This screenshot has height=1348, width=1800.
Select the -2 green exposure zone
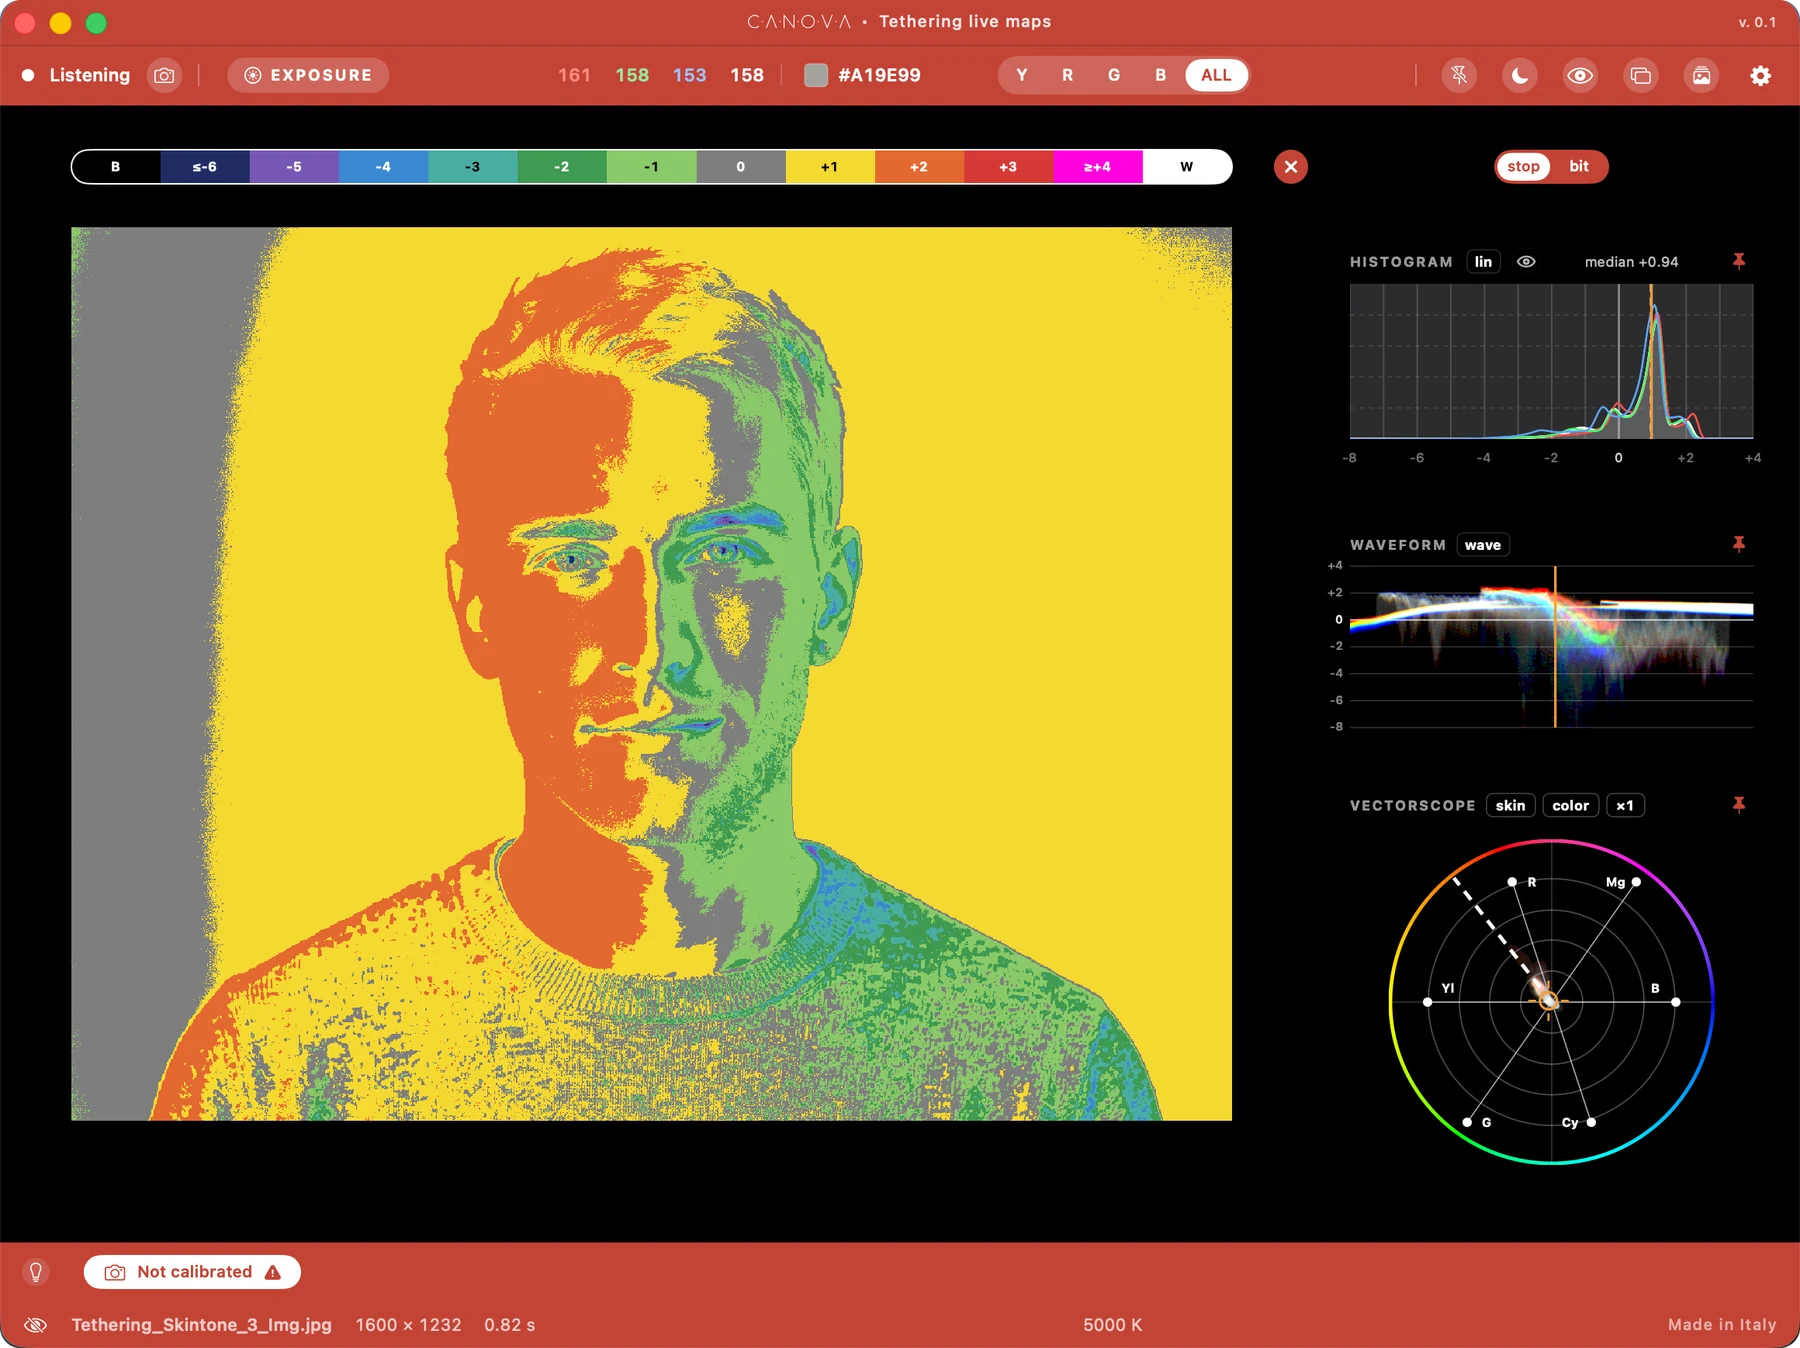tap(562, 167)
